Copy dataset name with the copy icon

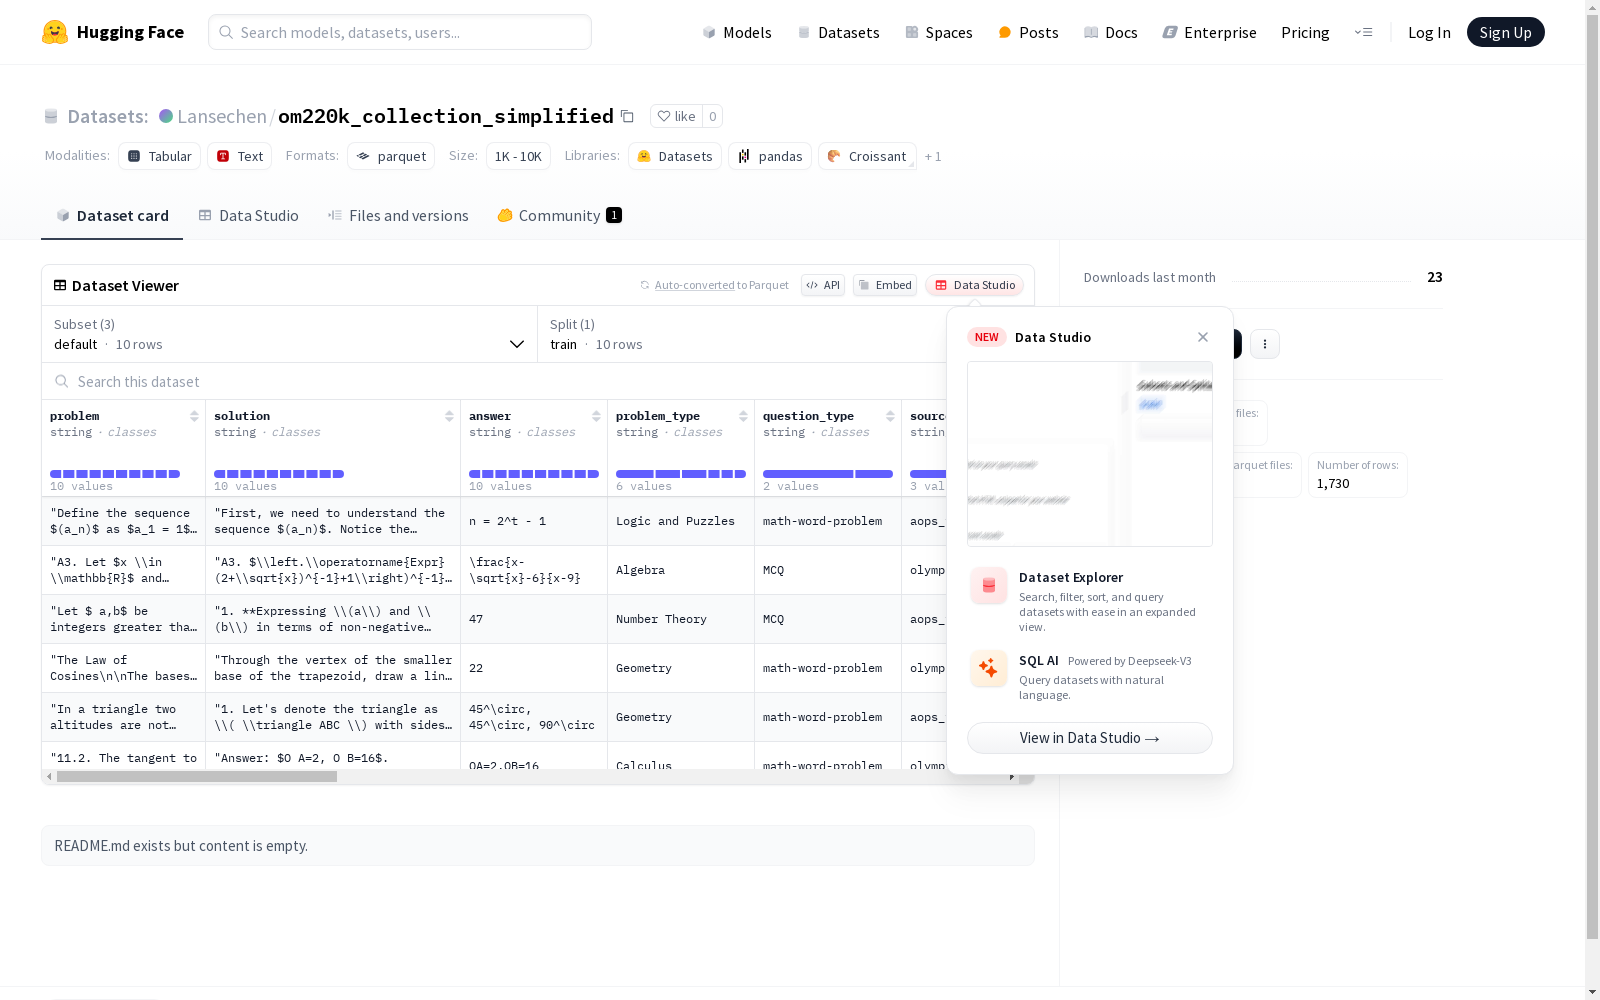pos(627,116)
